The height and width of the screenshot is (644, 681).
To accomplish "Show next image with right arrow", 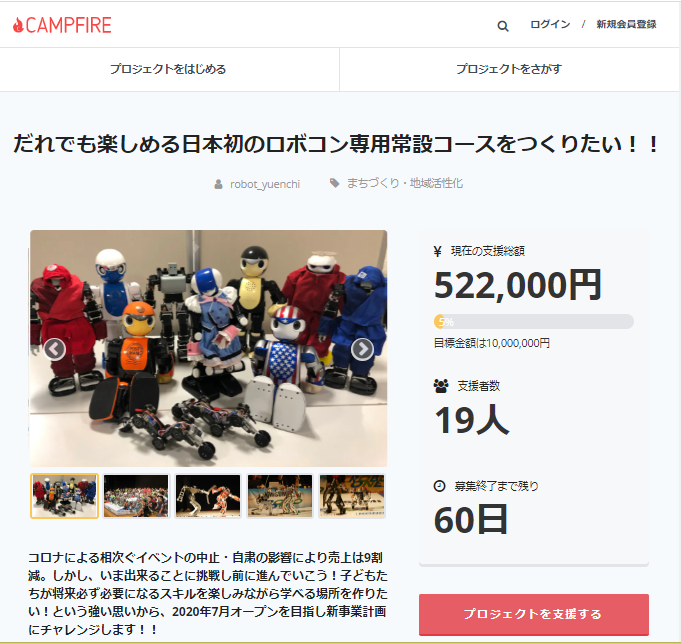I will [362, 349].
